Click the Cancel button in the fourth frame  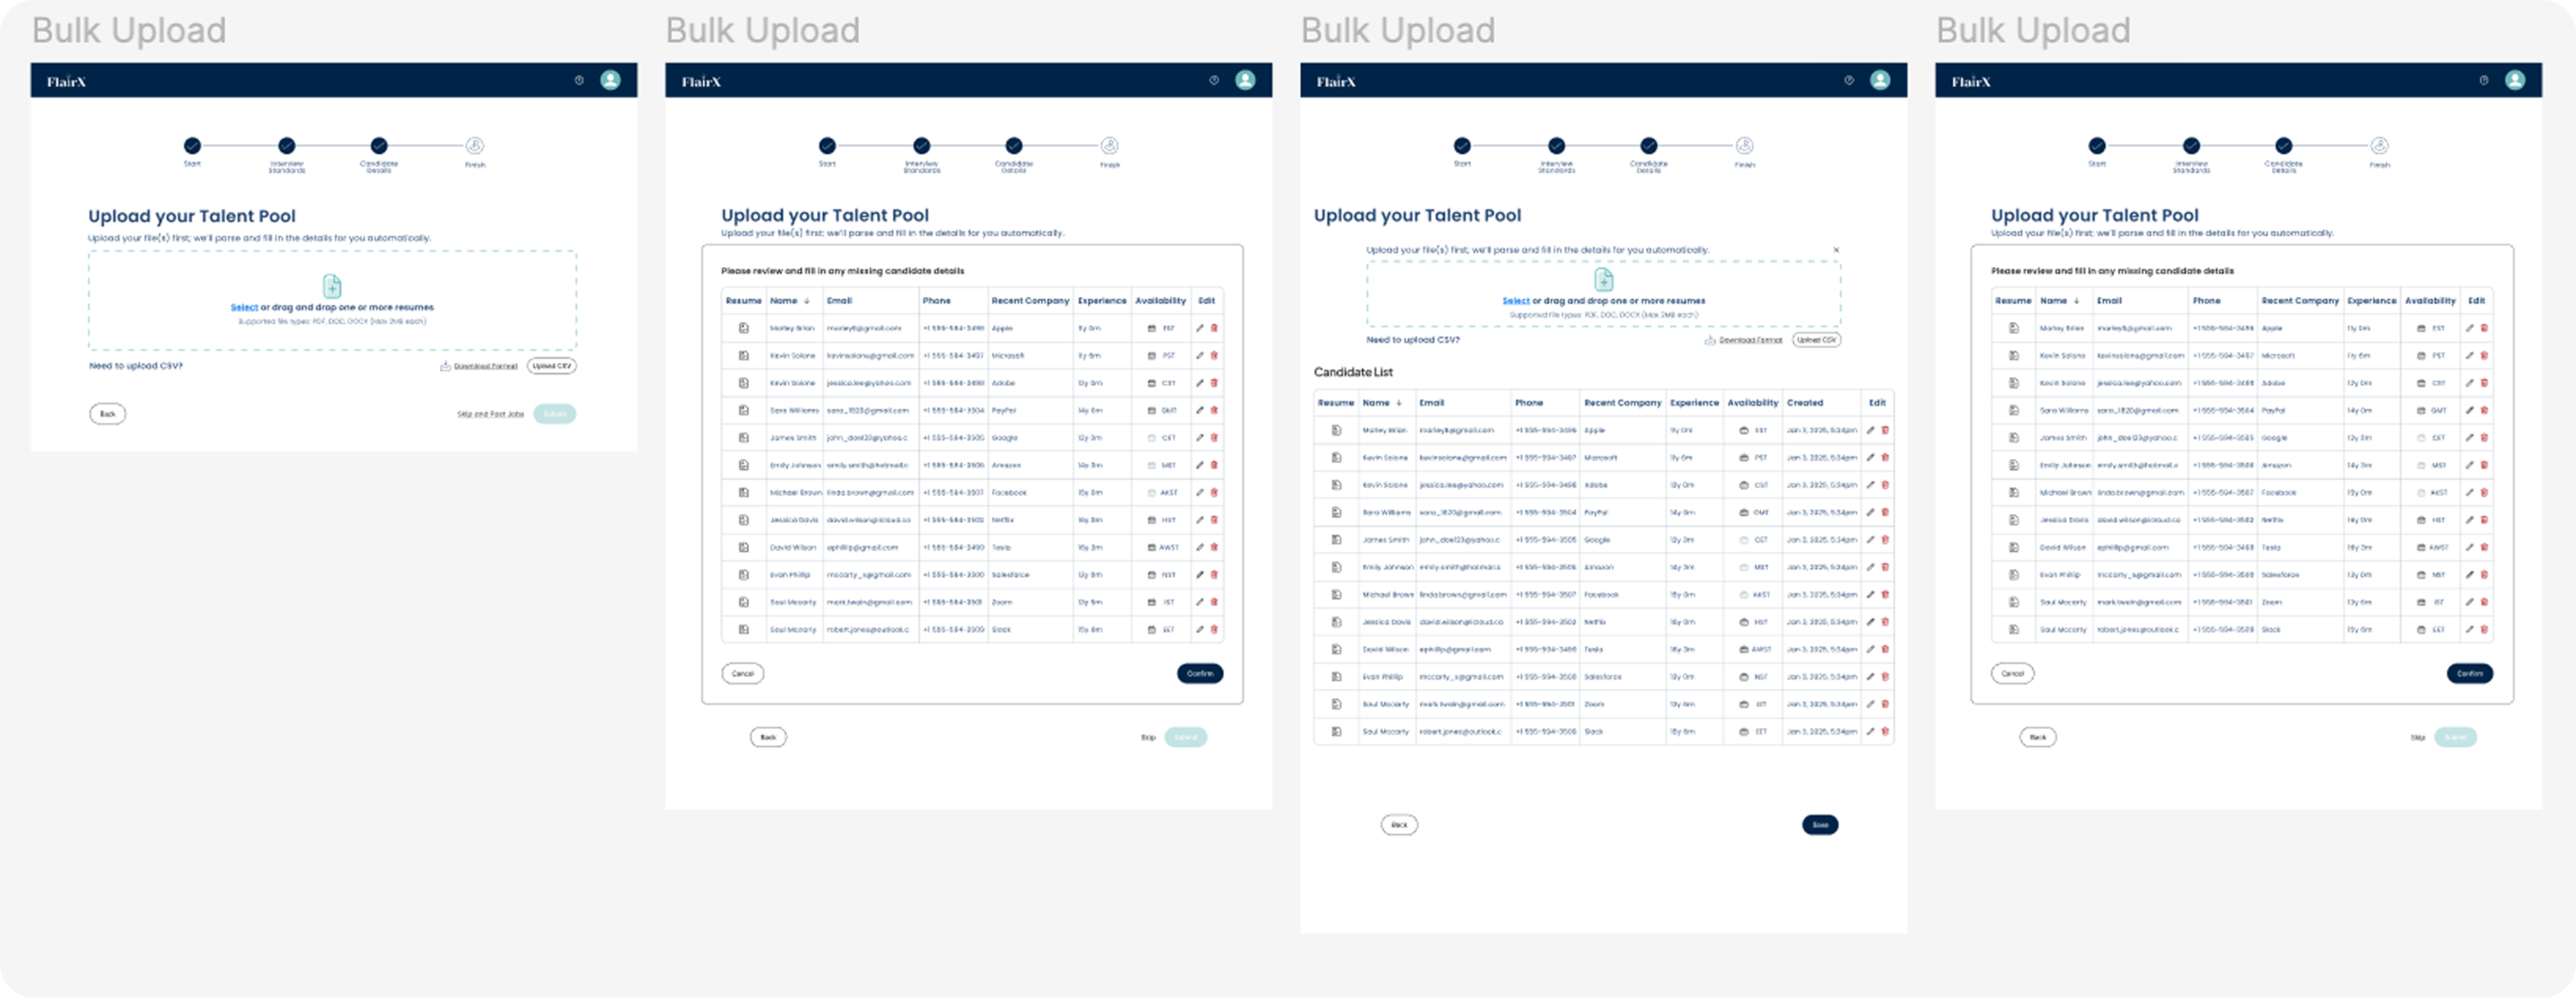2013,674
